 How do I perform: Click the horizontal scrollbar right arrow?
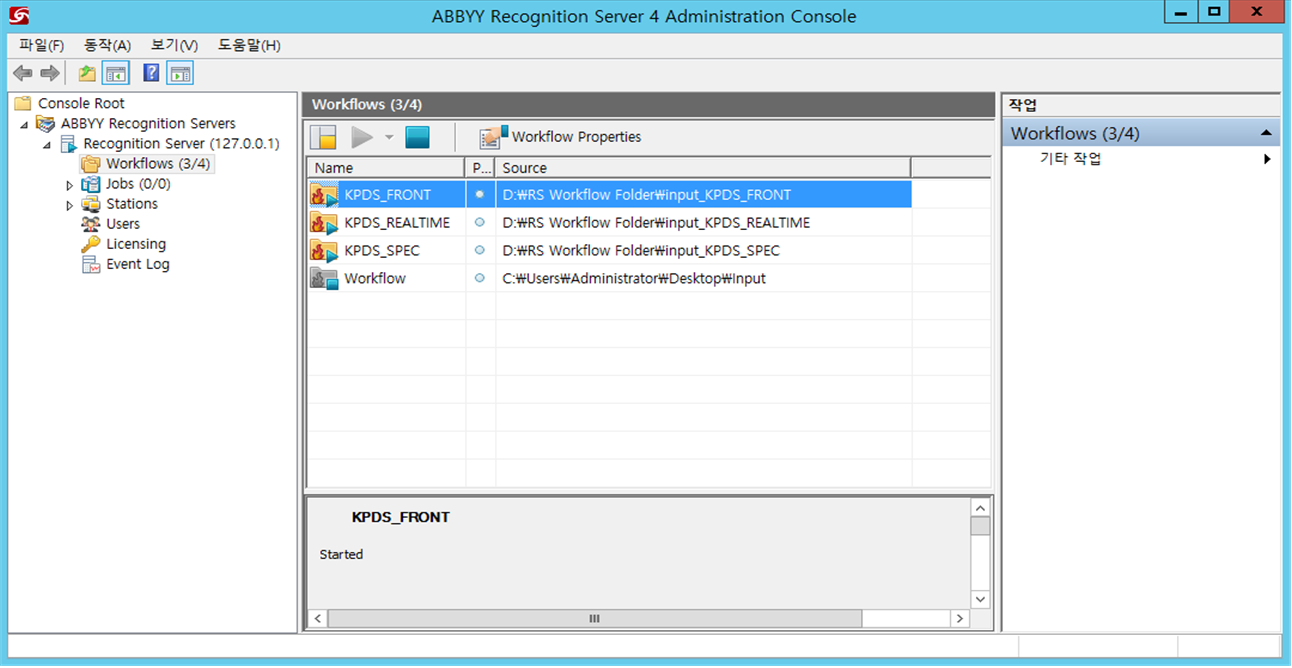click(960, 619)
